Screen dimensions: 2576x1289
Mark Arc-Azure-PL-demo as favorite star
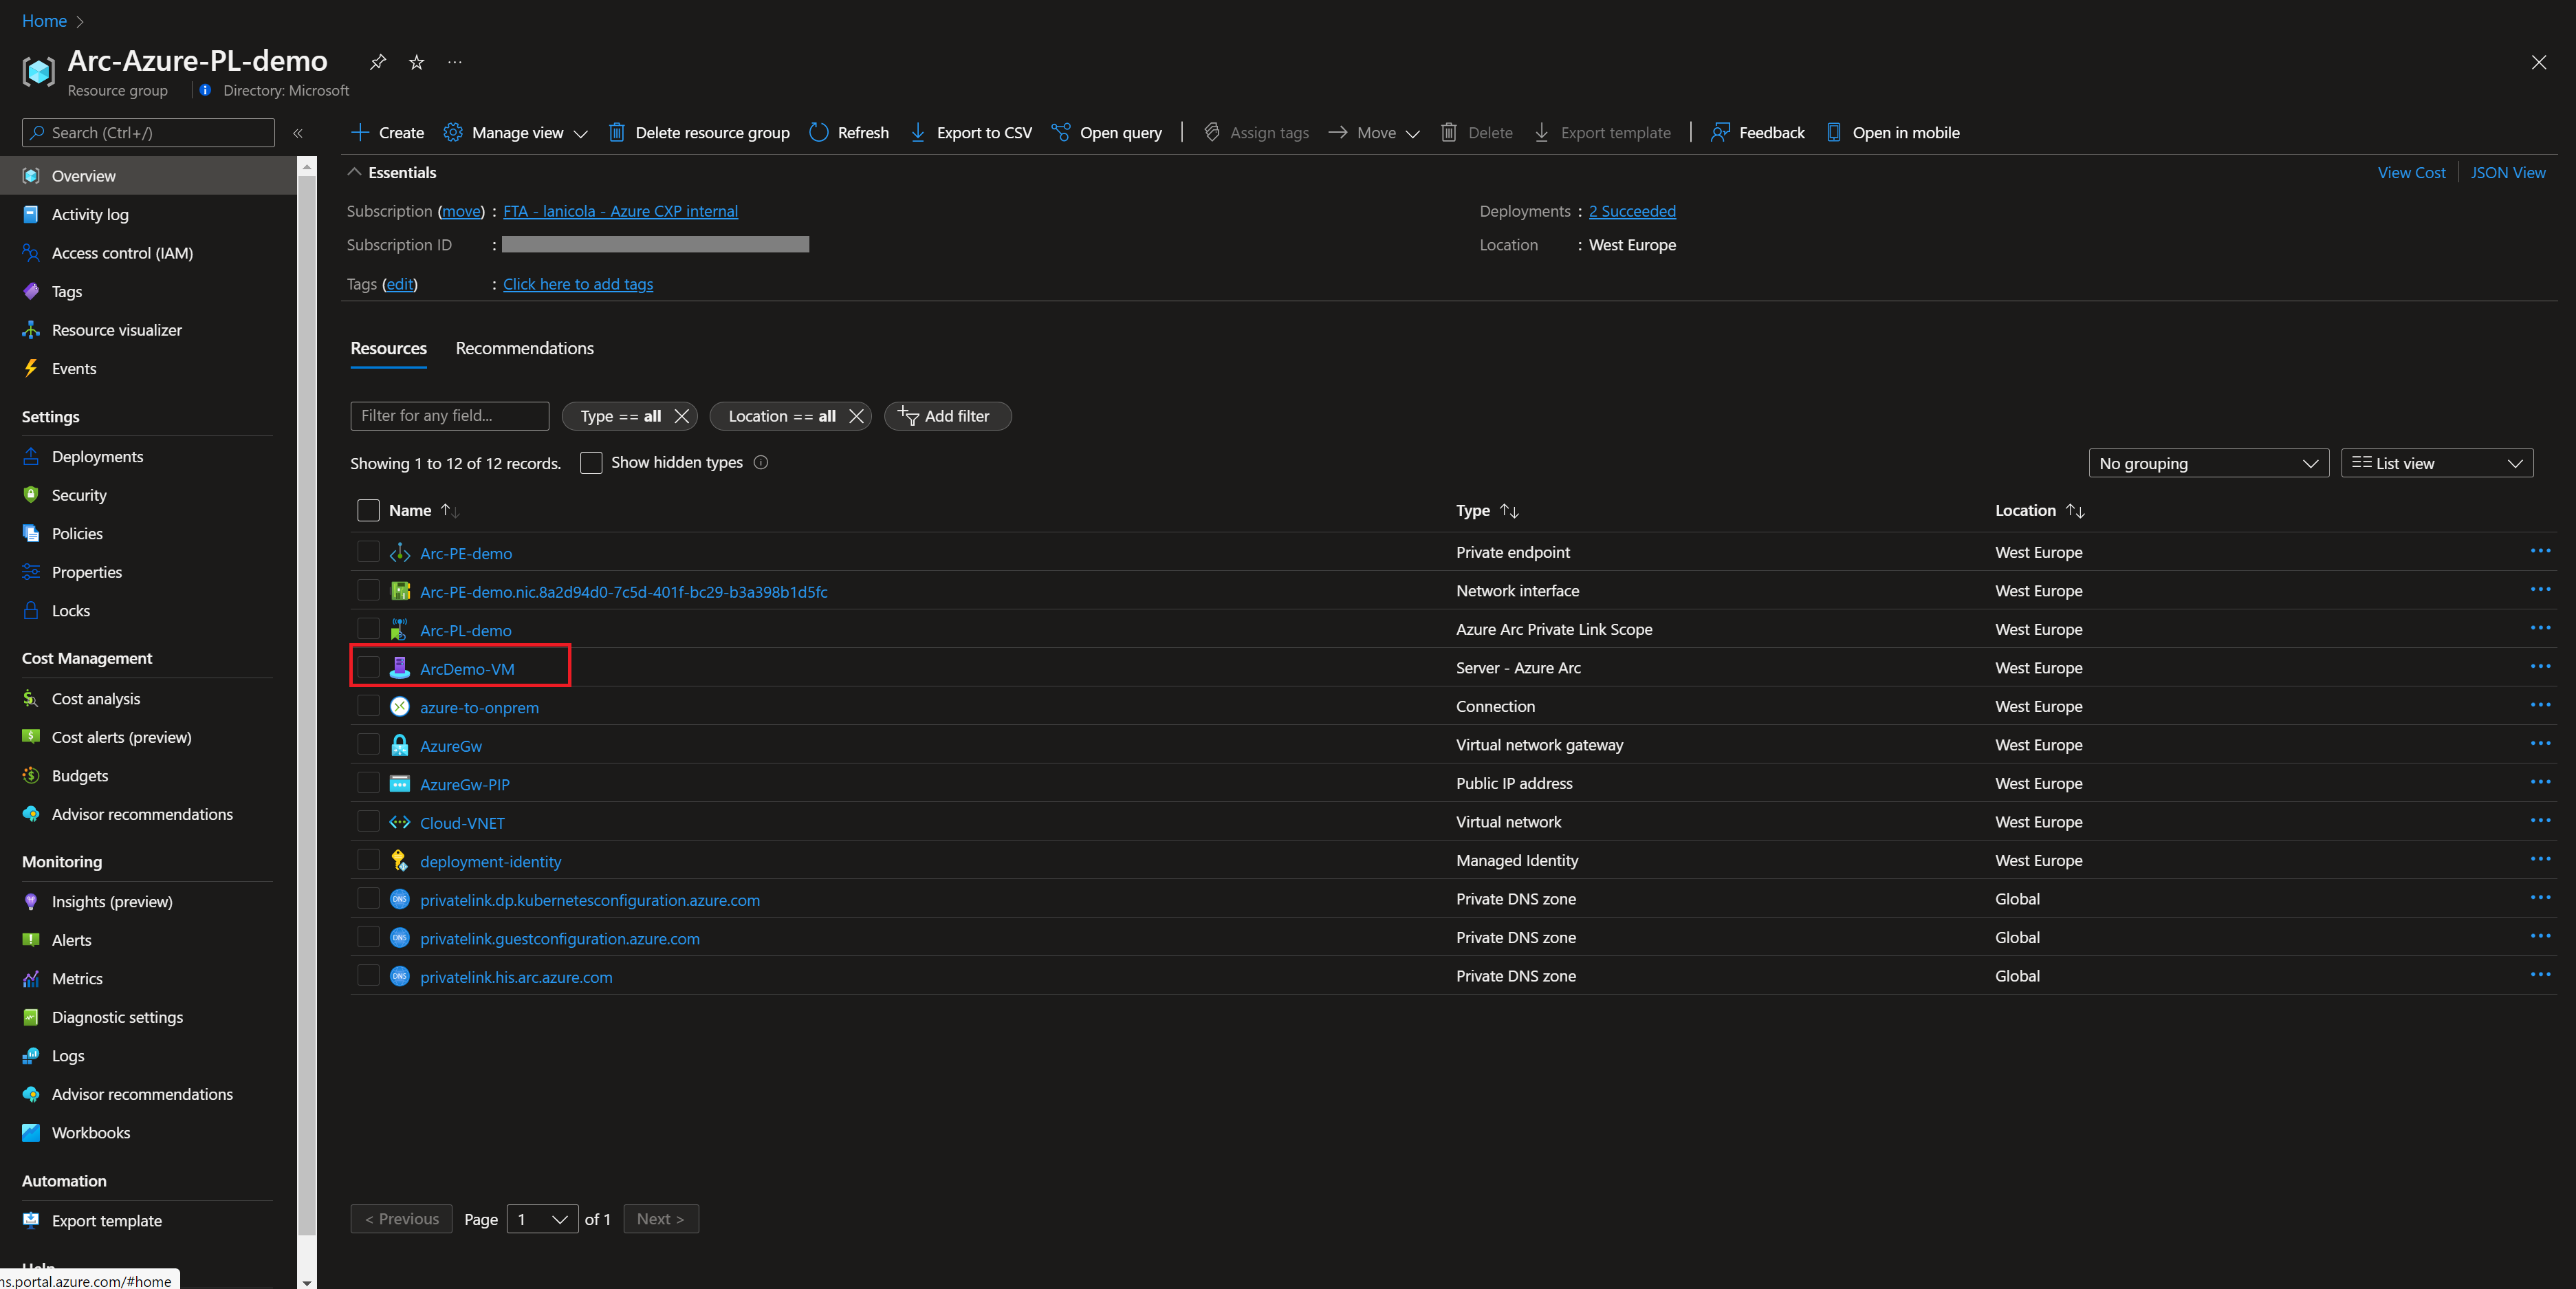[417, 62]
